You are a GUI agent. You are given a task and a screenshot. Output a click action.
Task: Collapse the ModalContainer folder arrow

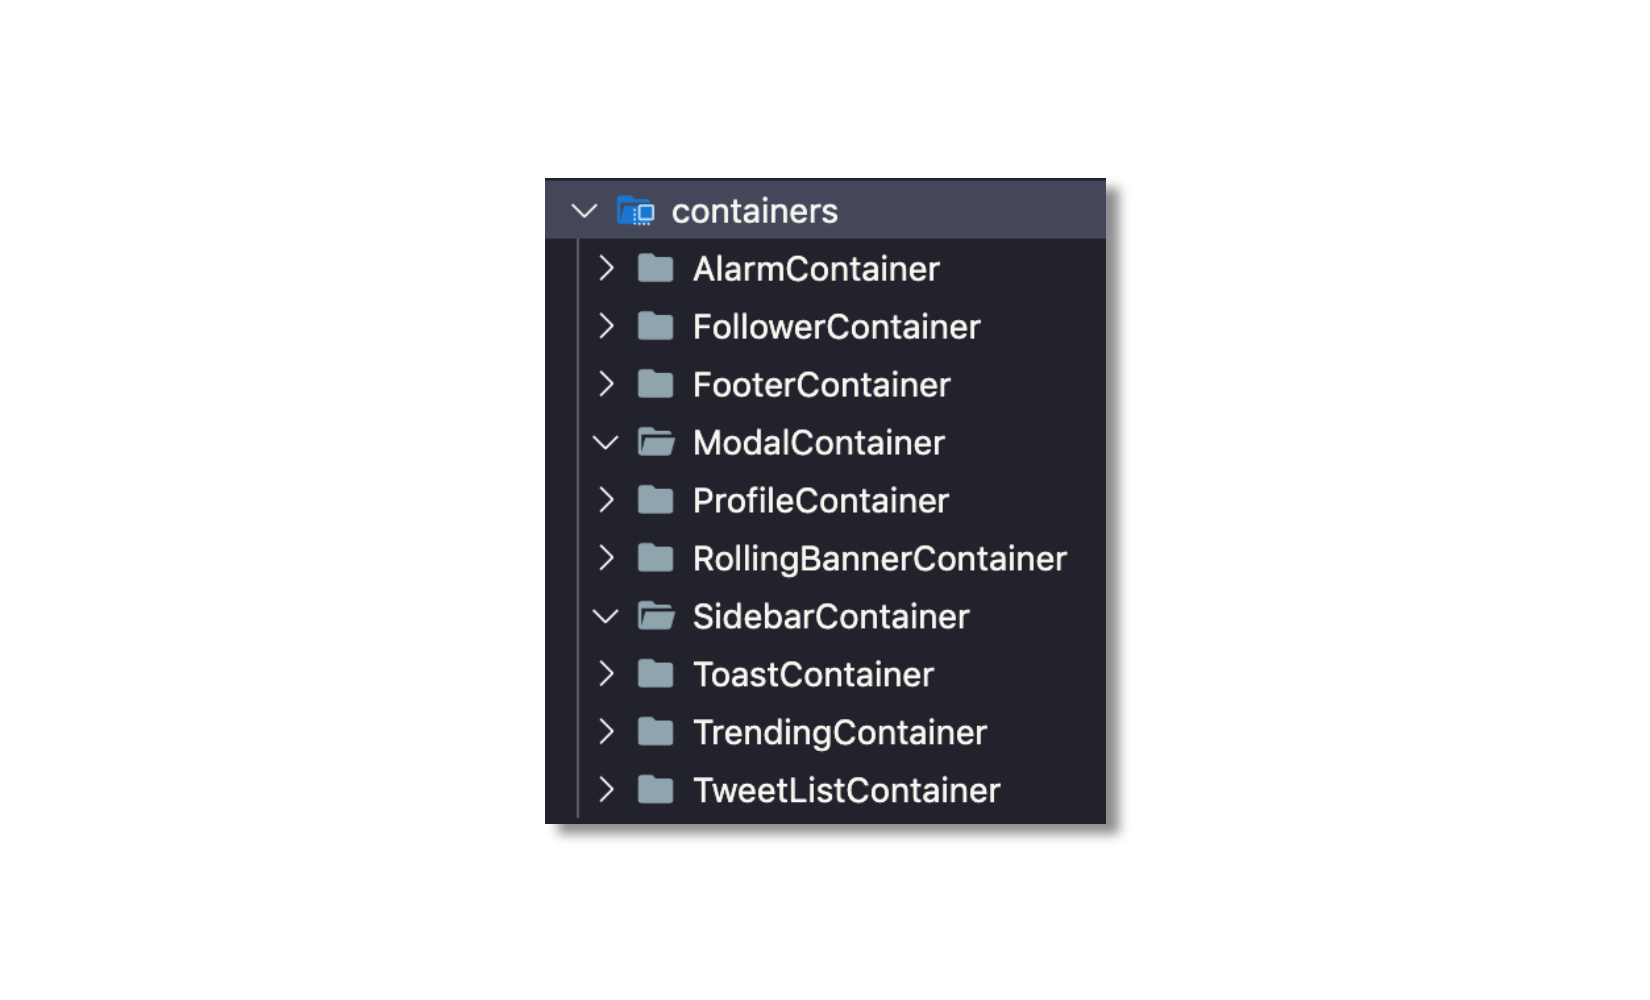(606, 442)
